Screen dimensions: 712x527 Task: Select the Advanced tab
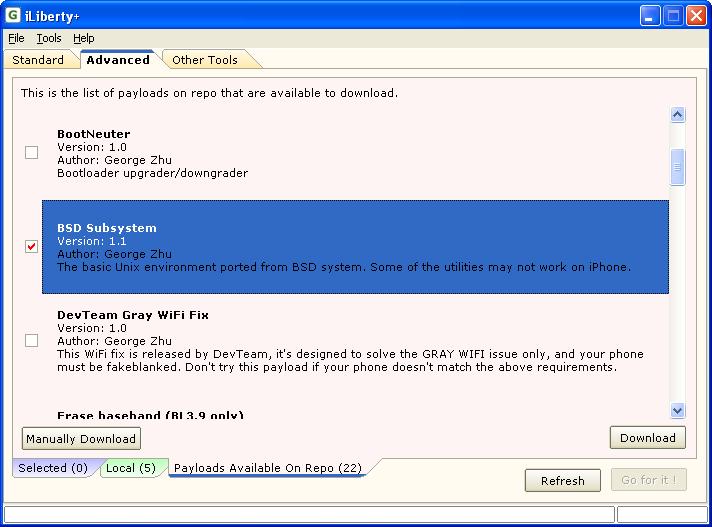click(x=118, y=60)
